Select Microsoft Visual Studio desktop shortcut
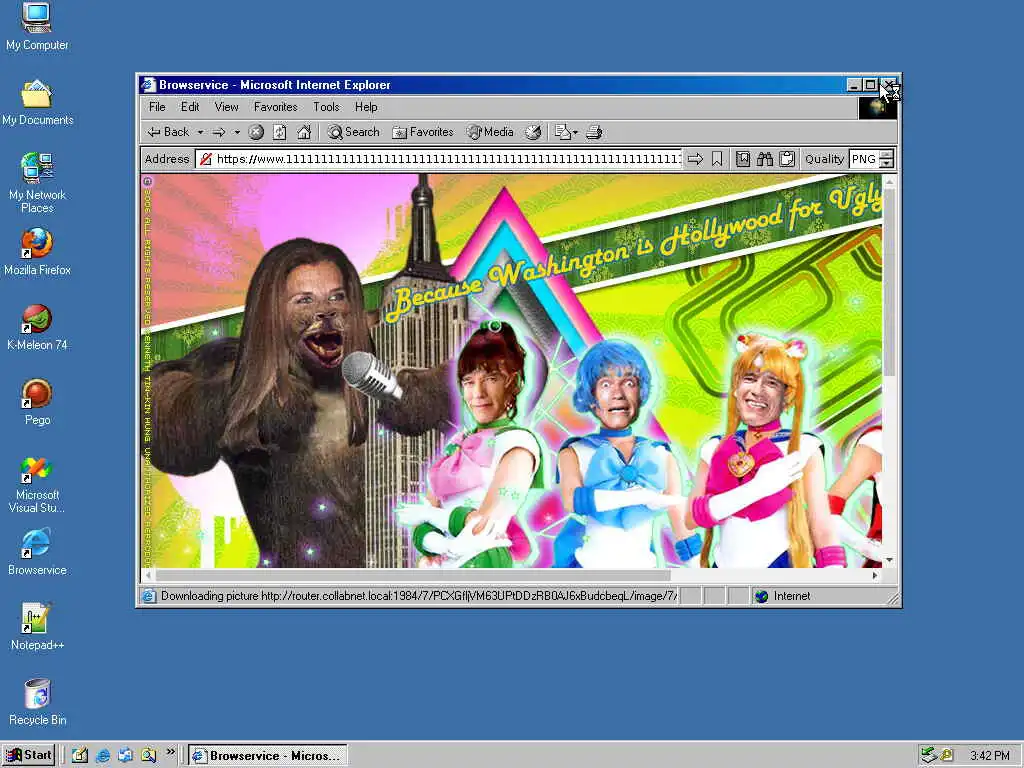The width and height of the screenshot is (1024, 768). 37,485
